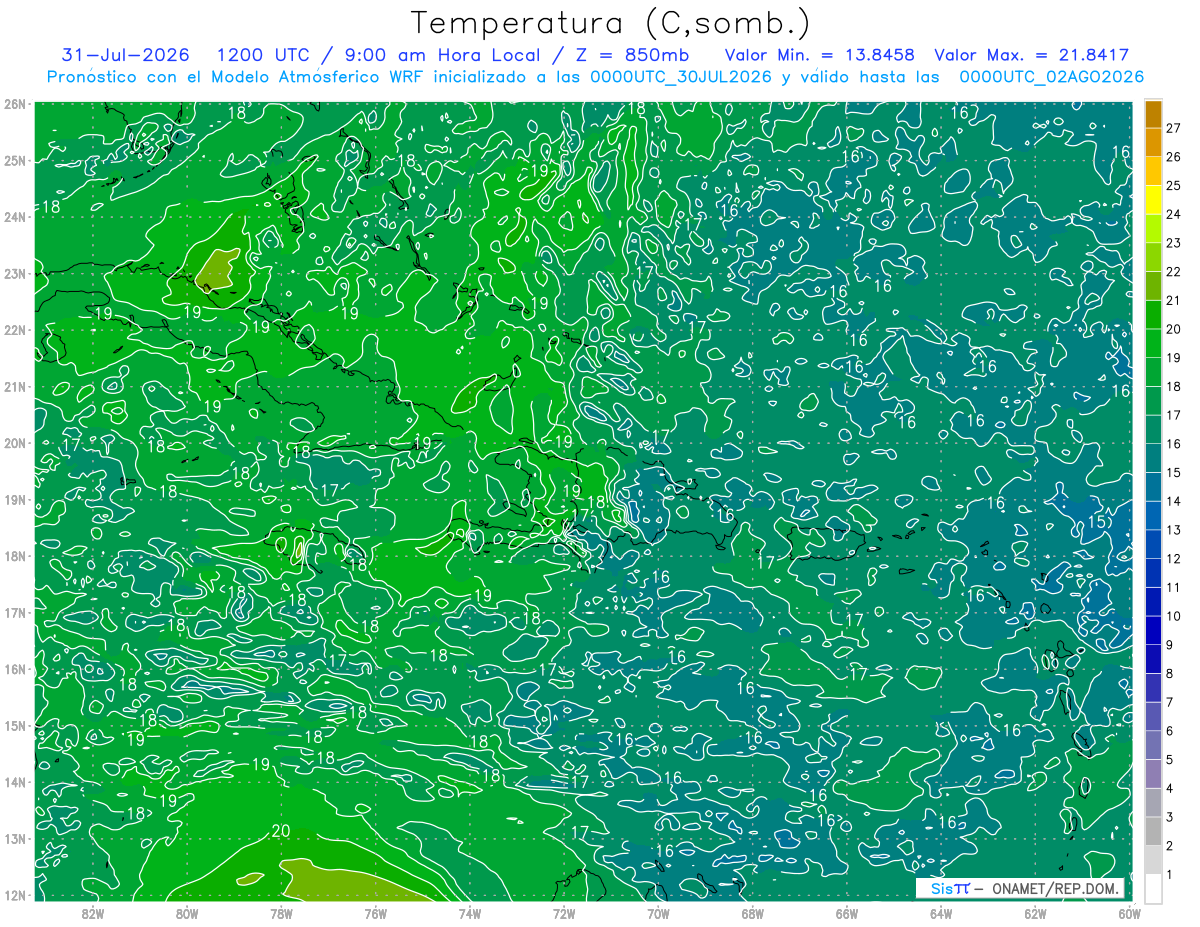This screenshot has height=927, width=1200.
Task: Click the "20N" latitude axis label
Action: pyautogui.click(x=15, y=443)
